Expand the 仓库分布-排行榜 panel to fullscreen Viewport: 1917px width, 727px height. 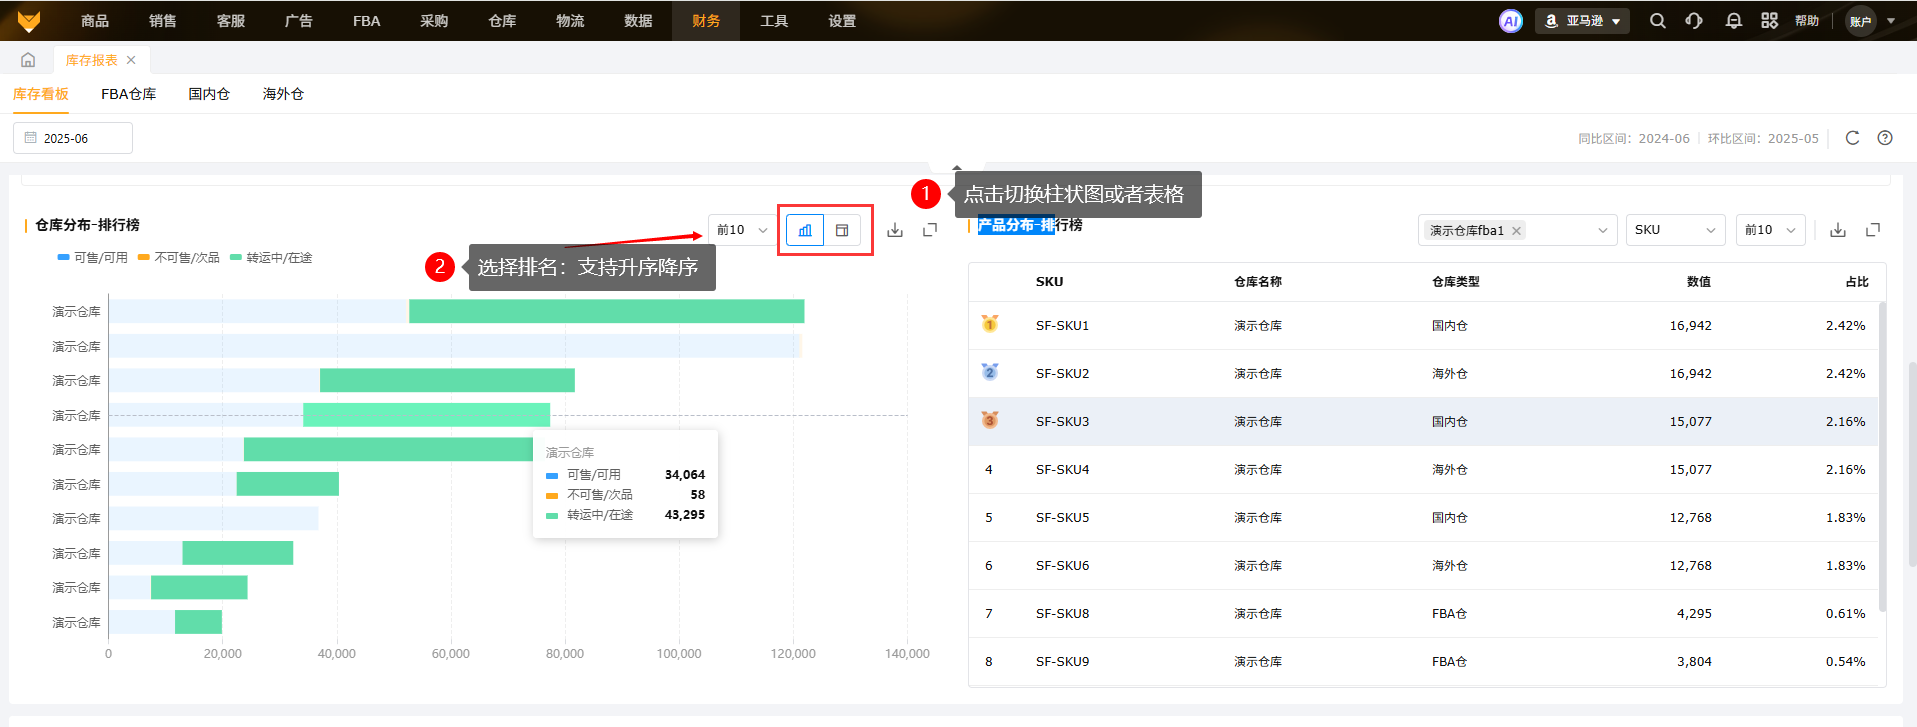coord(930,230)
